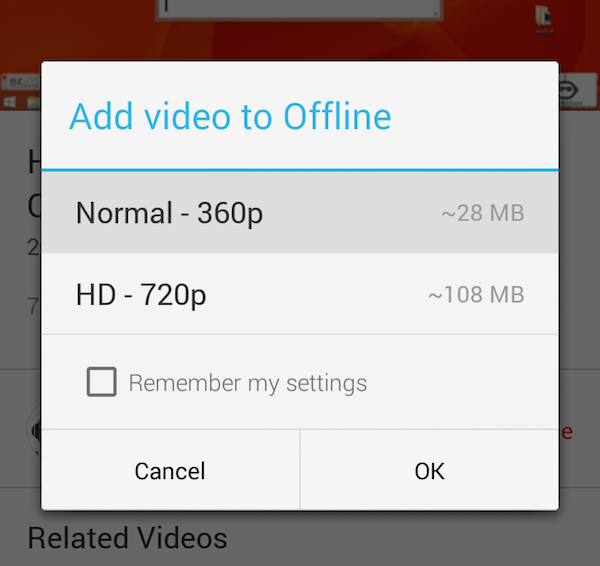Click the partially hidden round icon left of Cancel
The image size is (600, 566).
[34, 431]
